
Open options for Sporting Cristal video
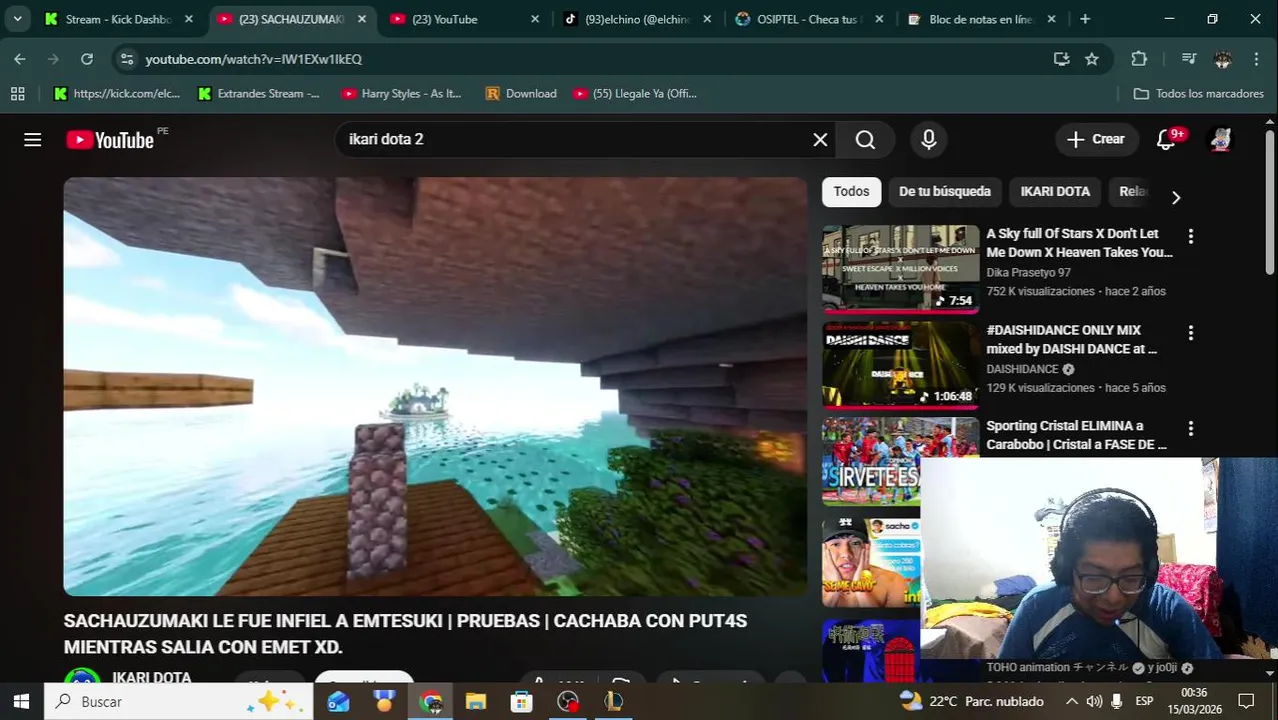[1190, 428]
